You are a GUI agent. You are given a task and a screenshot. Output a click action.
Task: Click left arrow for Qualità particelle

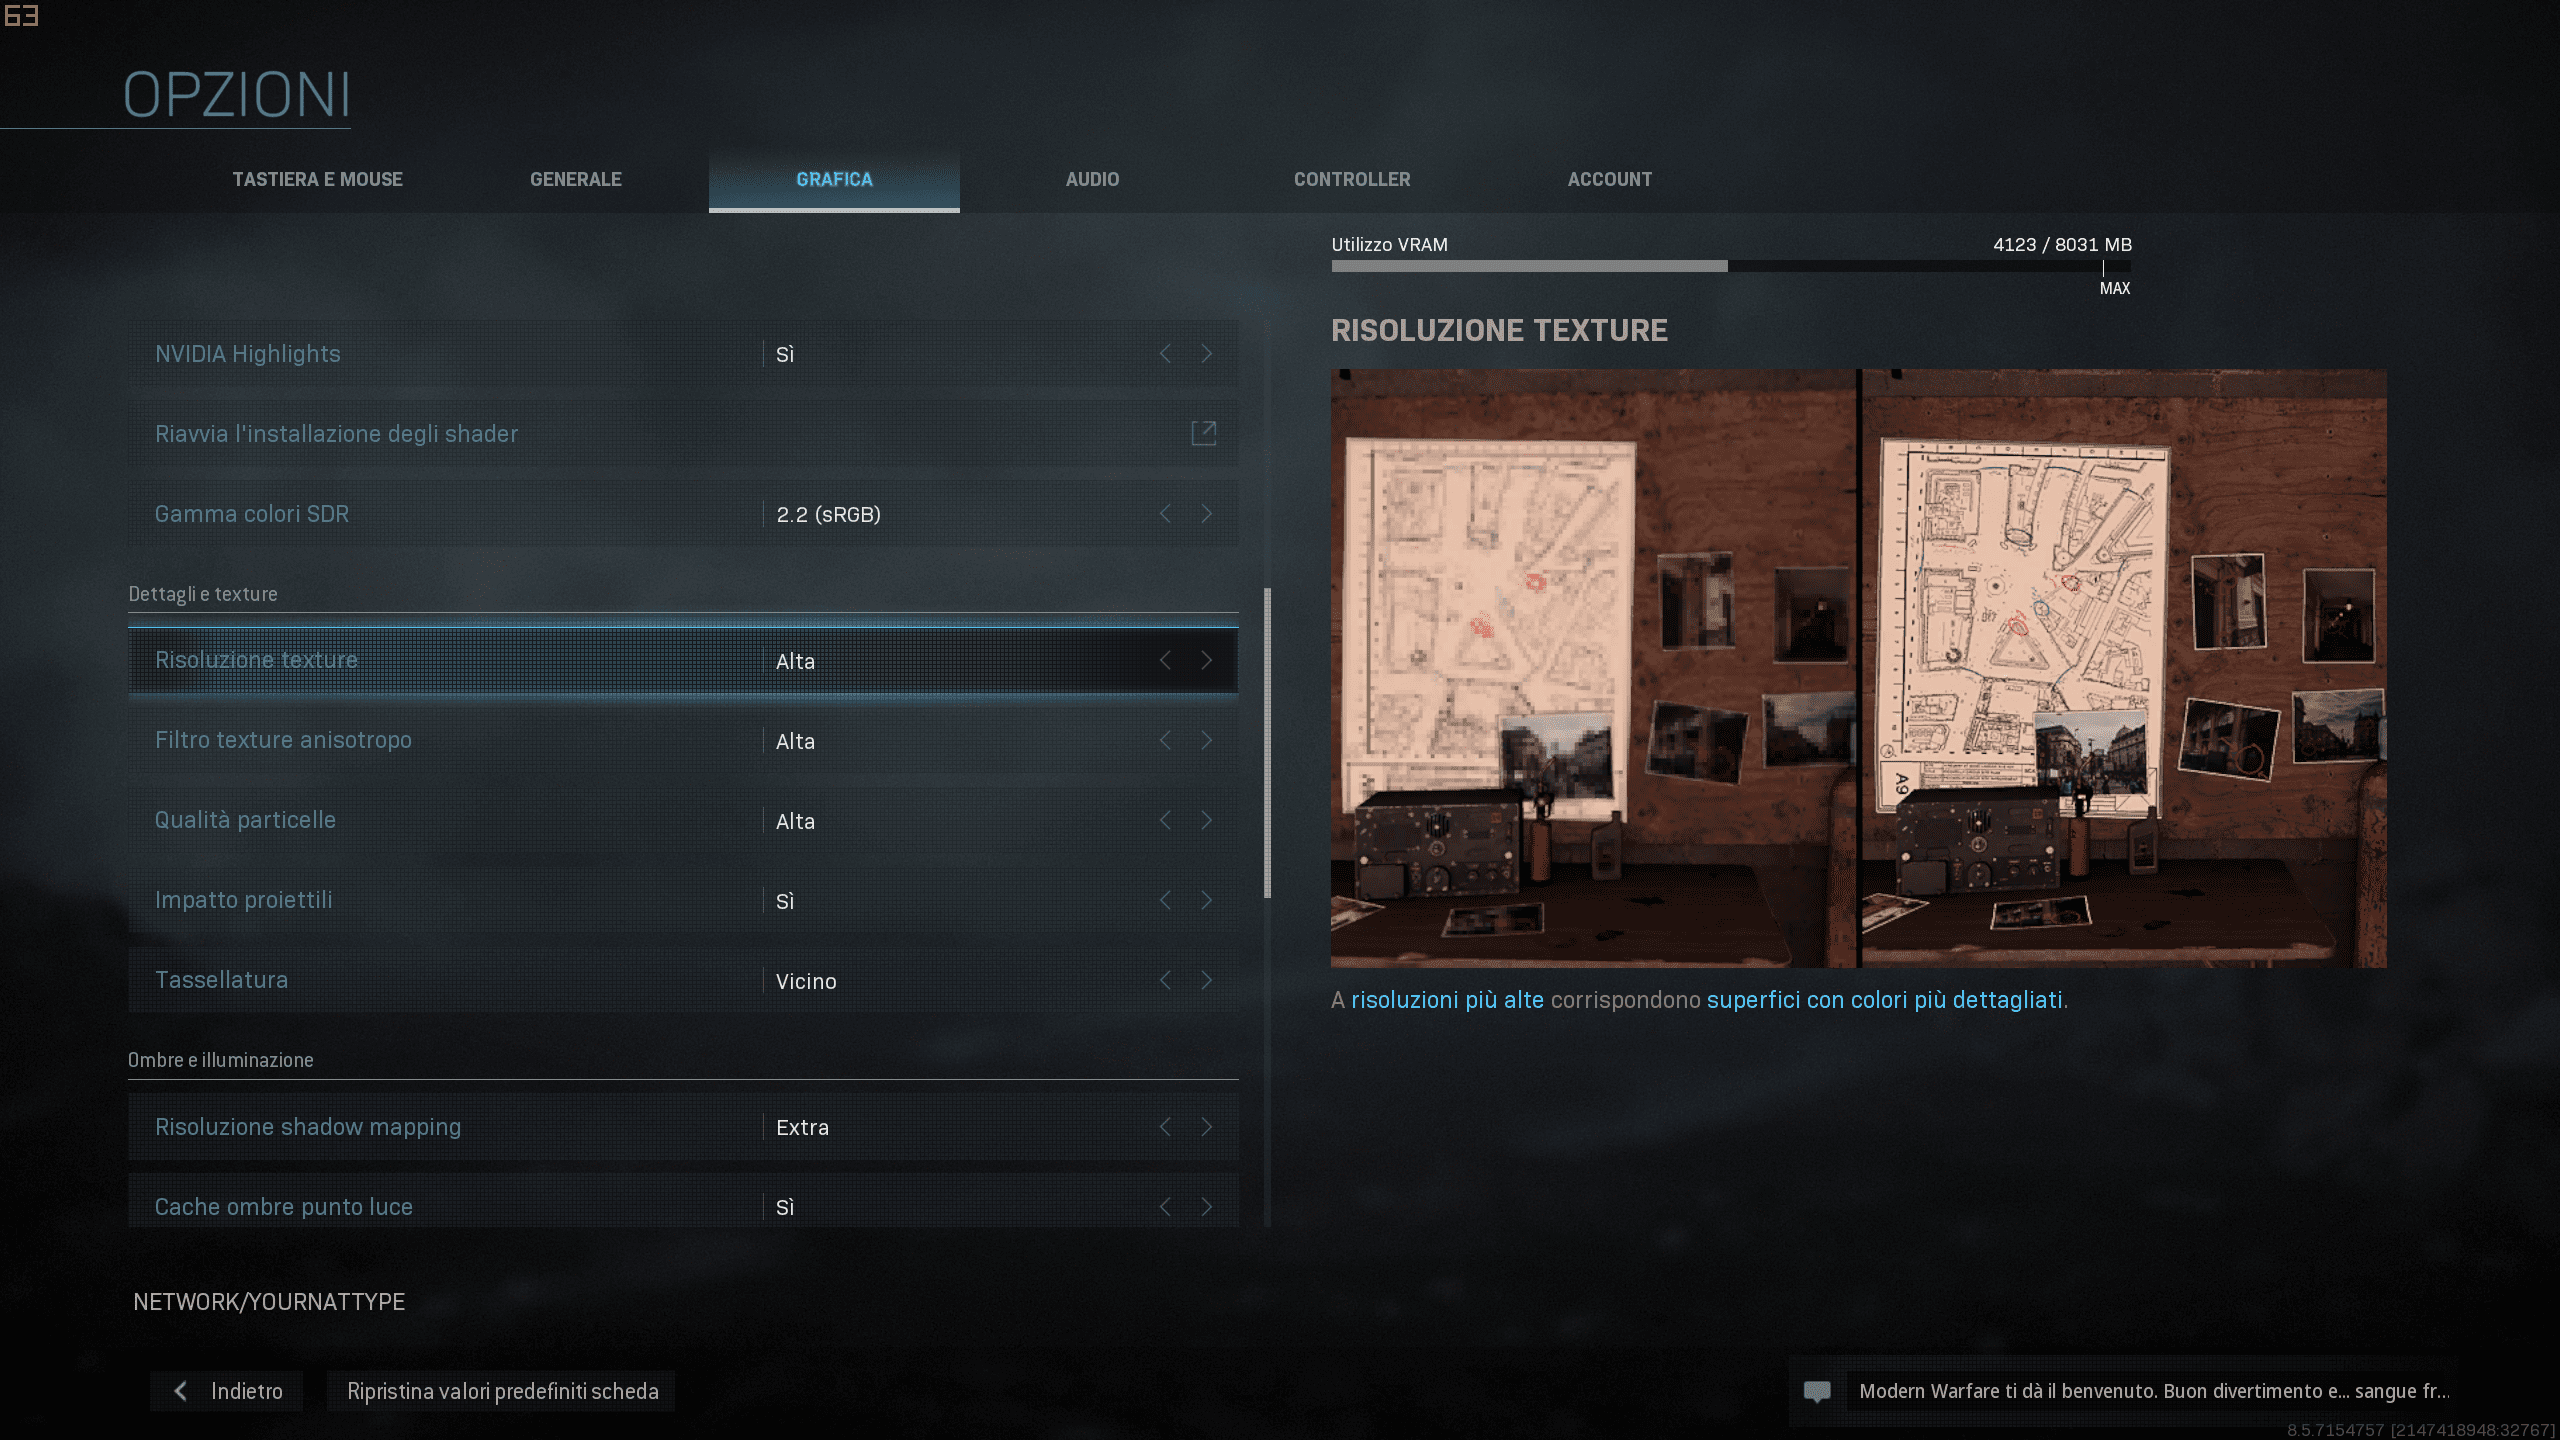1166,819
